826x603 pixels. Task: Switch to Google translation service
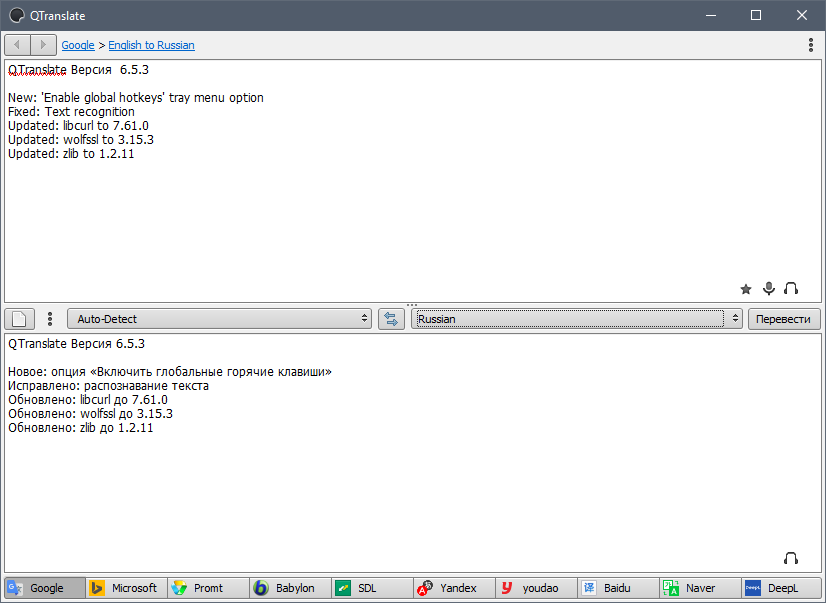pyautogui.click(x=45, y=588)
